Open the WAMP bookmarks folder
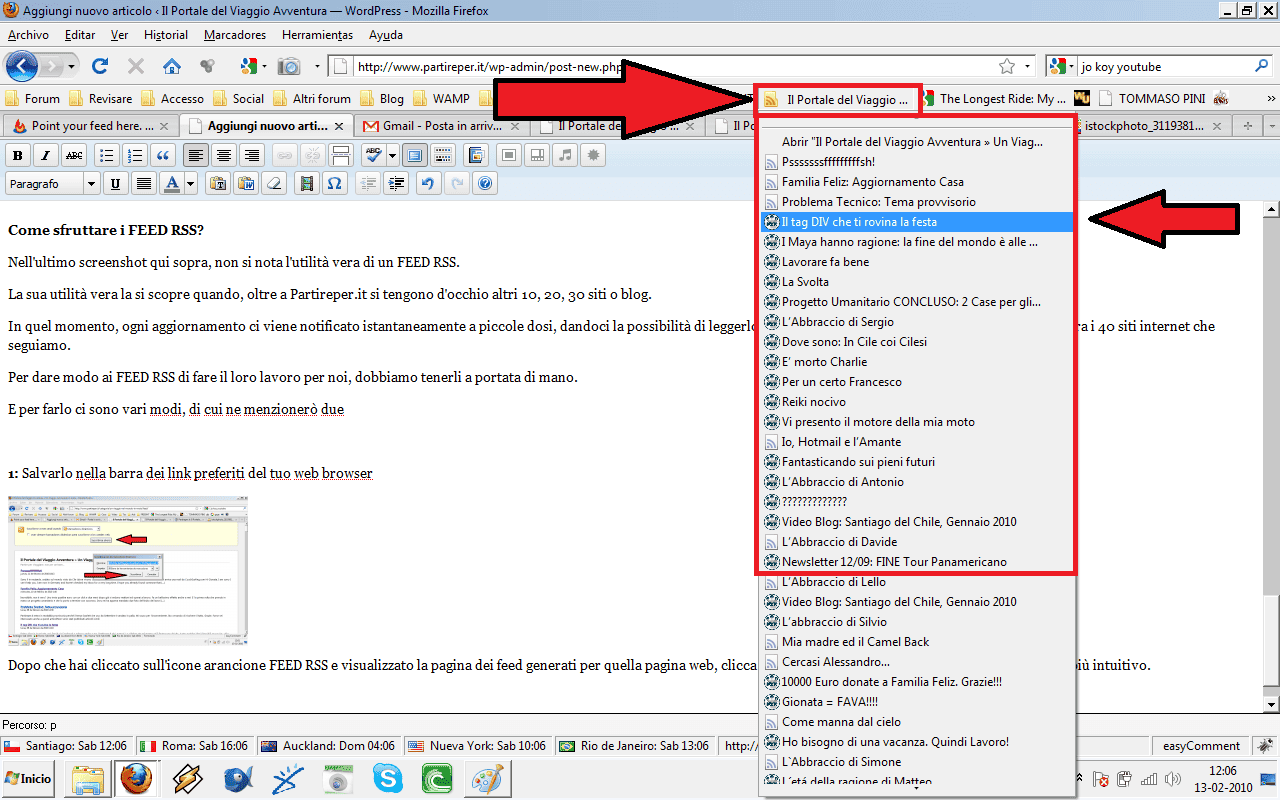The image size is (1280, 800). point(440,99)
